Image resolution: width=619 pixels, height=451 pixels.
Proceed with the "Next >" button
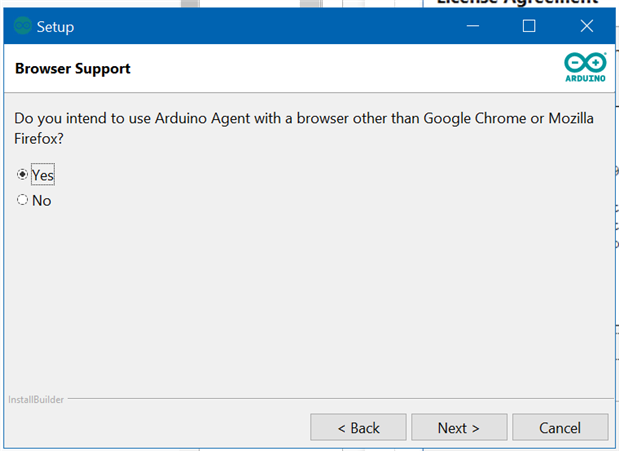click(x=459, y=427)
